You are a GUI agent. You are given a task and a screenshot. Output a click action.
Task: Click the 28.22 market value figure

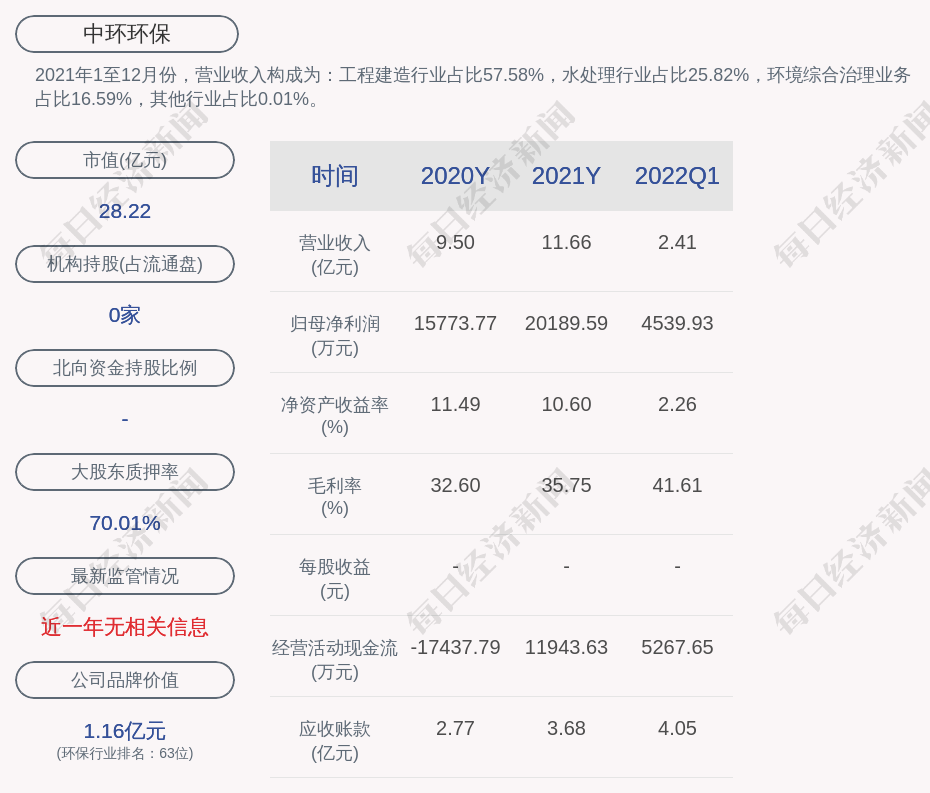[125, 211]
